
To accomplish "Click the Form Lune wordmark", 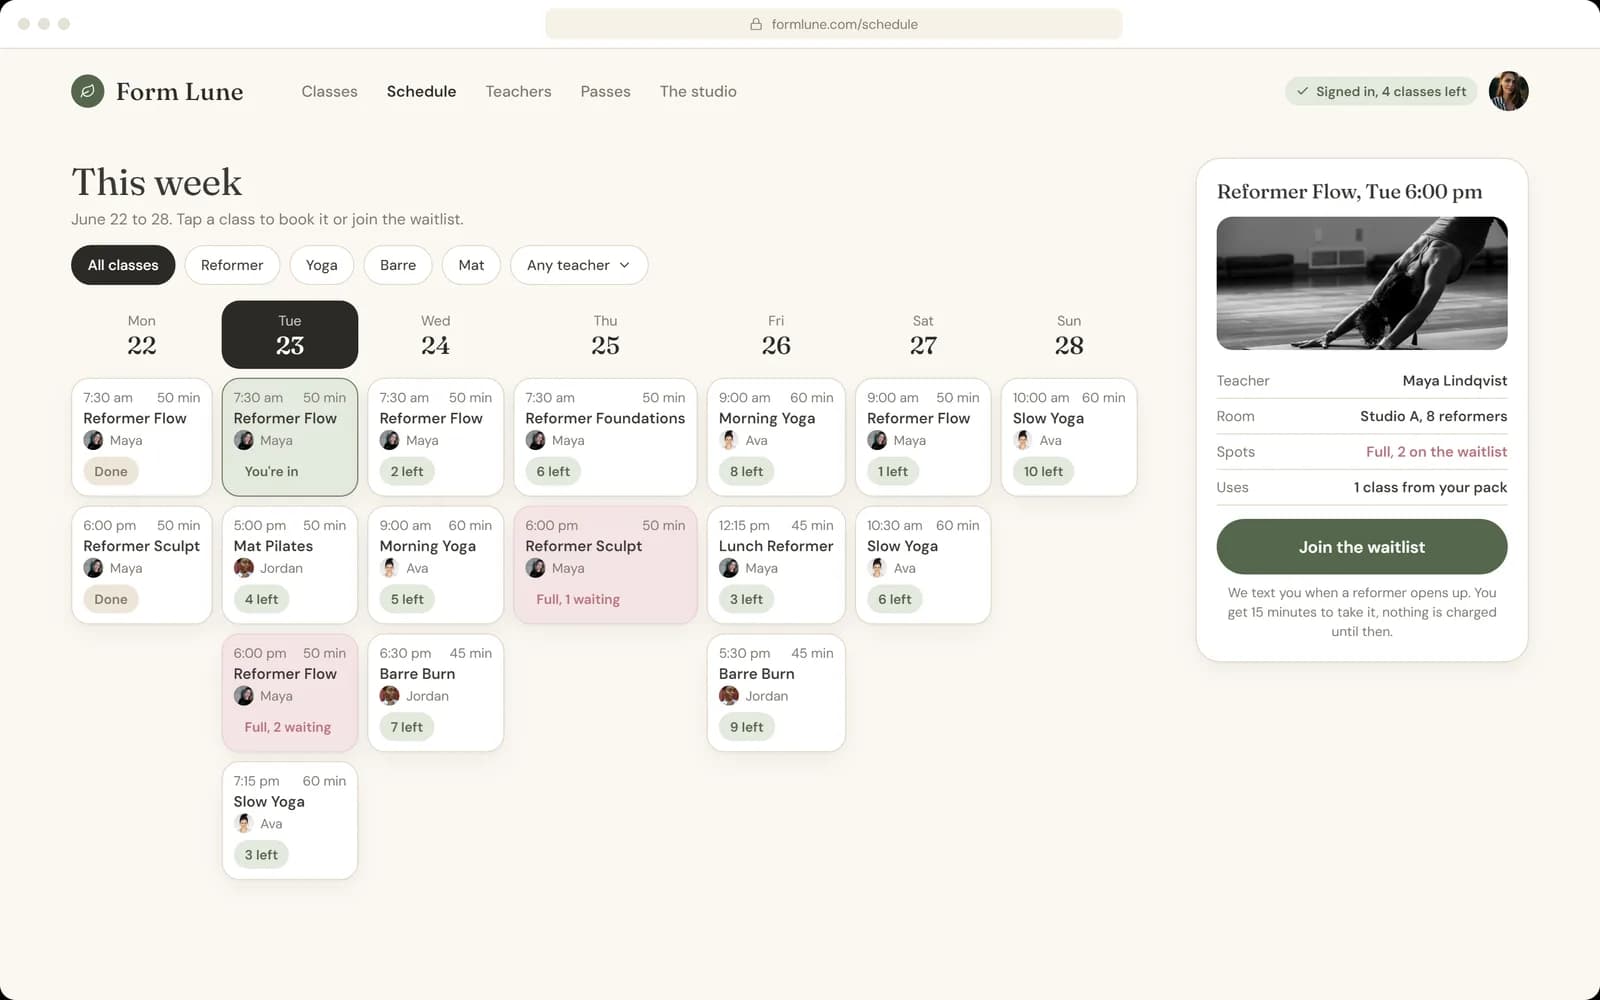I will (180, 92).
